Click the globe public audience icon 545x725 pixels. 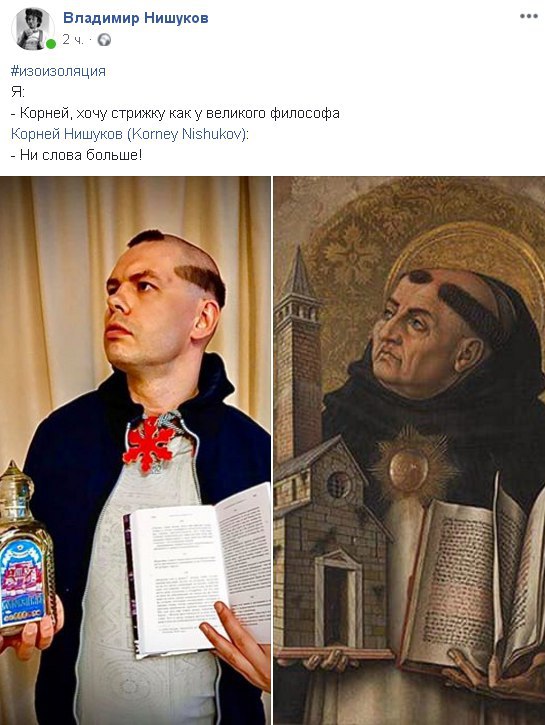104,40
